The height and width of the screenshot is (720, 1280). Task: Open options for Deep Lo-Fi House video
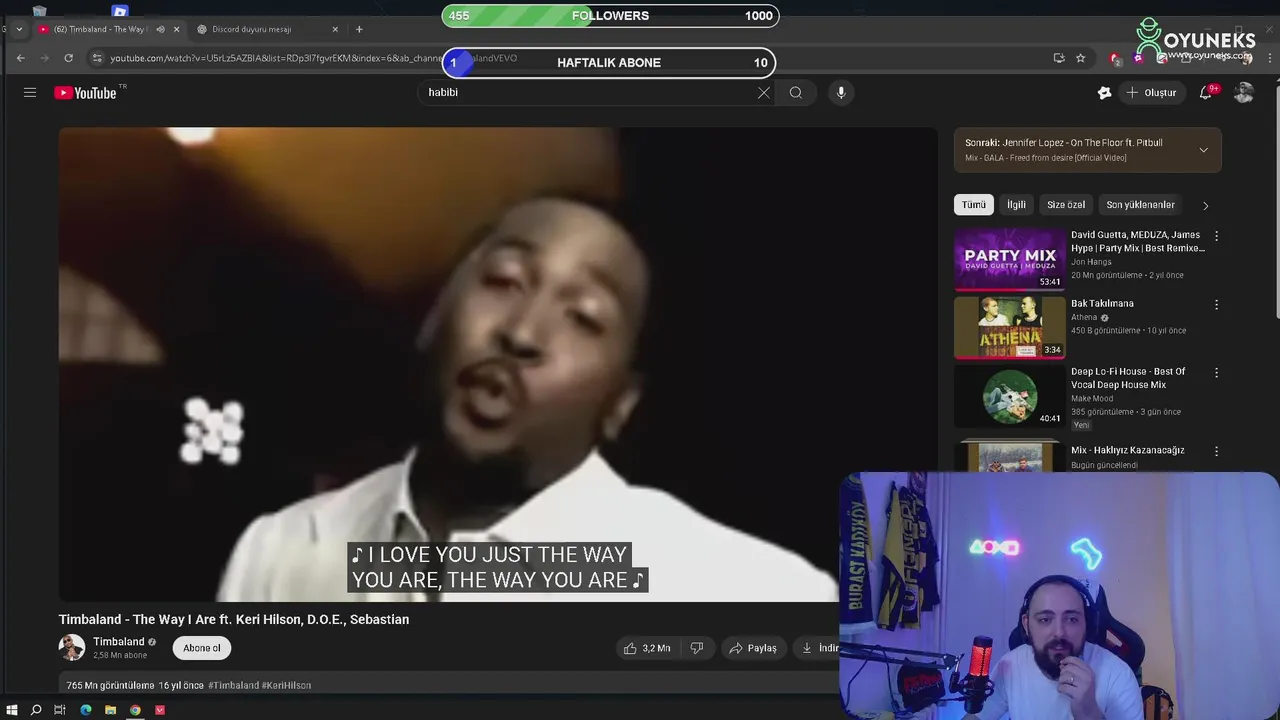pos(1216,372)
